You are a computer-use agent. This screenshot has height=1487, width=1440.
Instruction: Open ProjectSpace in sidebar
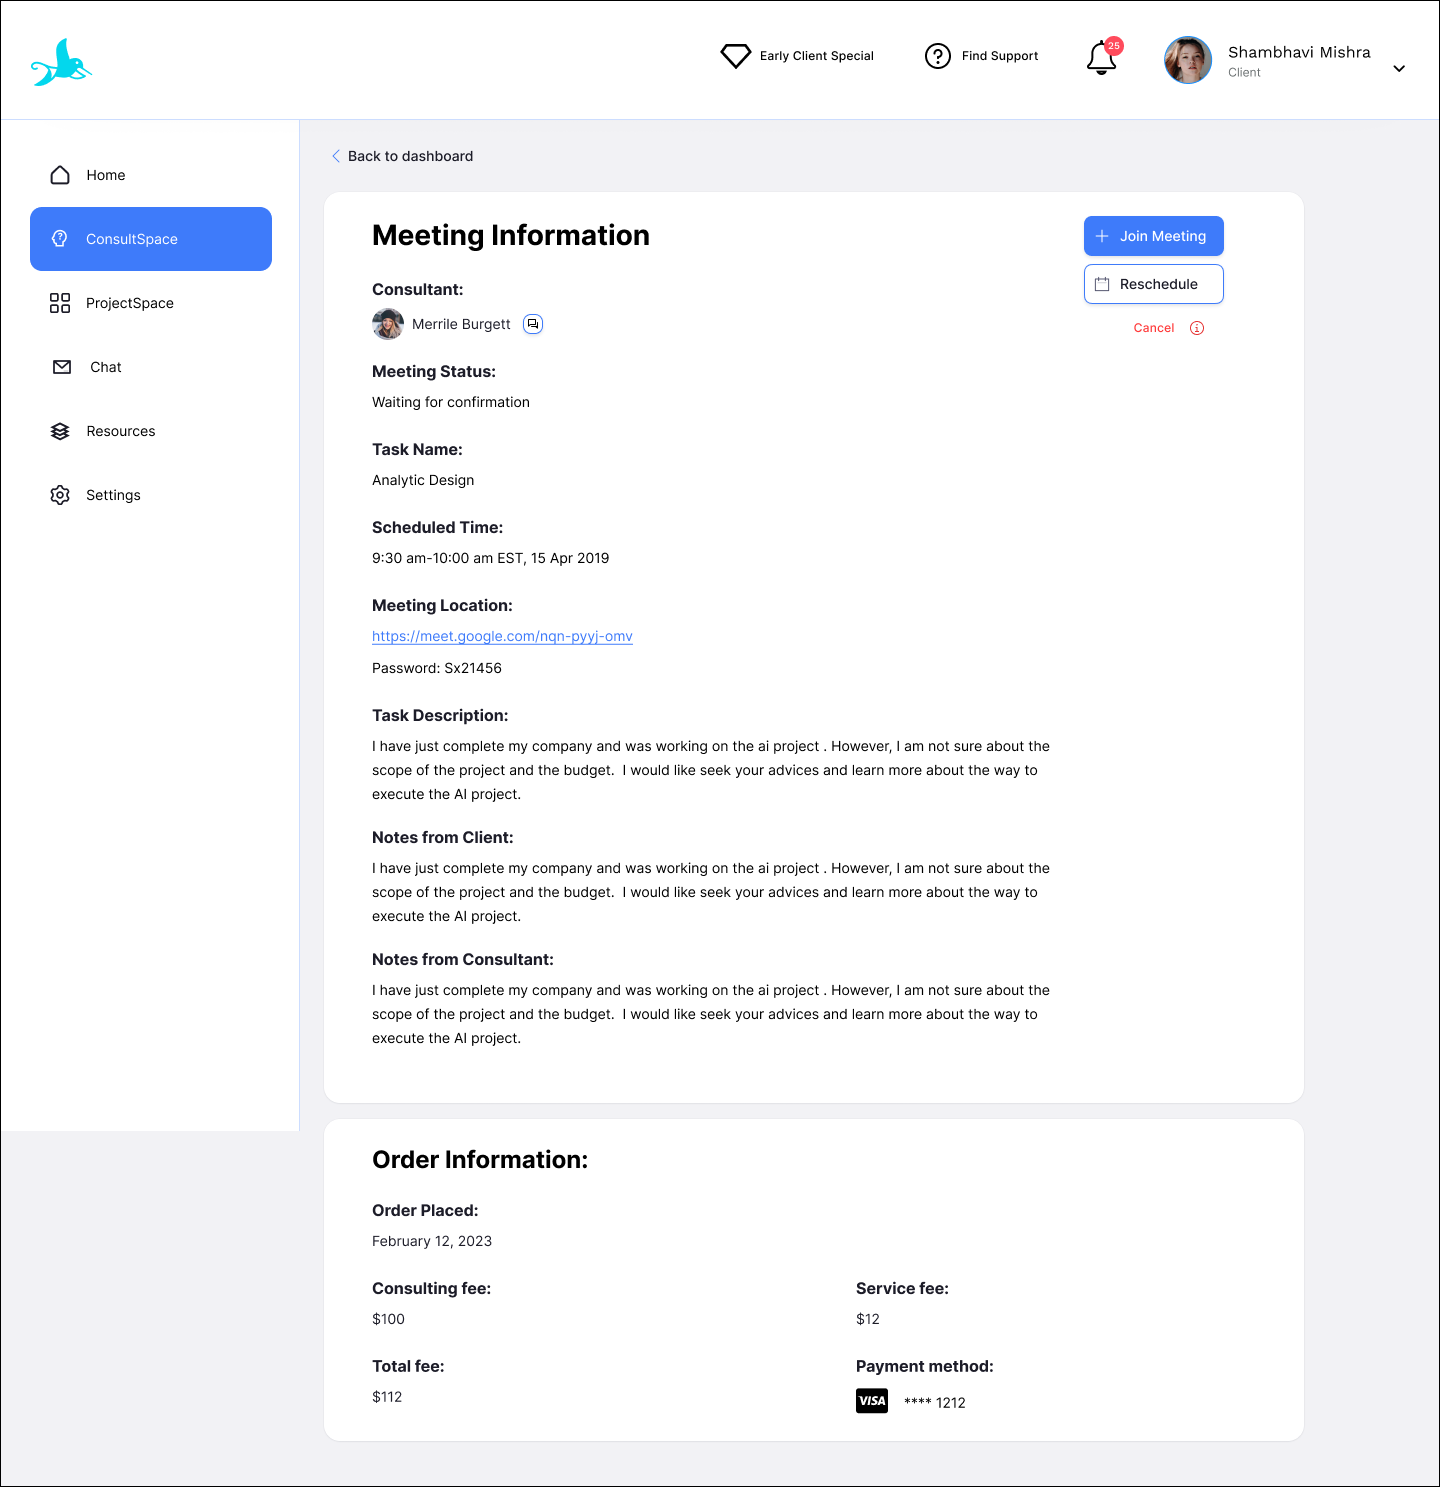pyautogui.click(x=151, y=303)
